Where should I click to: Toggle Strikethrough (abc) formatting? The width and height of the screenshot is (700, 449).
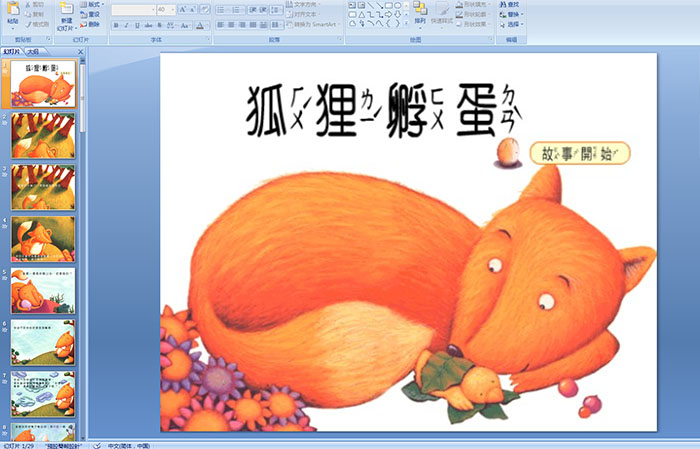pos(149,25)
